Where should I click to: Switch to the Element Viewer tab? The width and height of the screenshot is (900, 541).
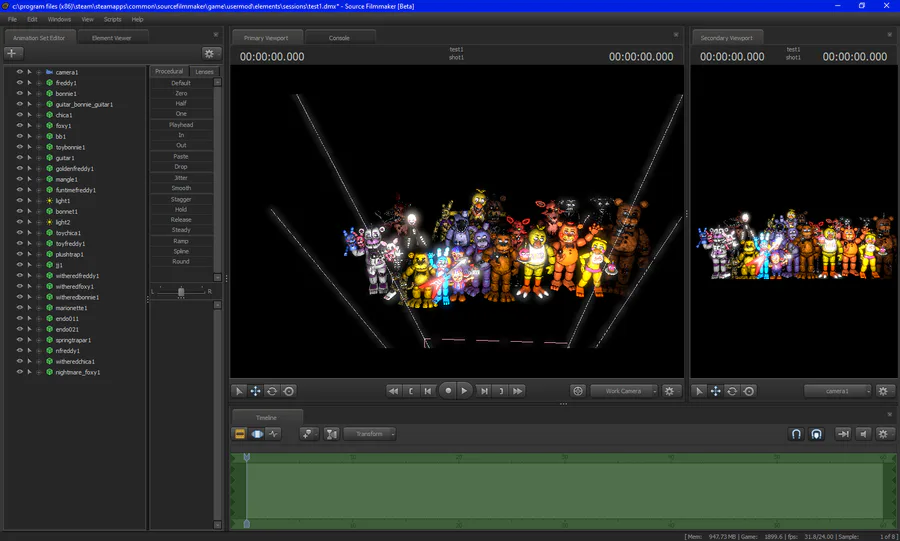point(112,38)
